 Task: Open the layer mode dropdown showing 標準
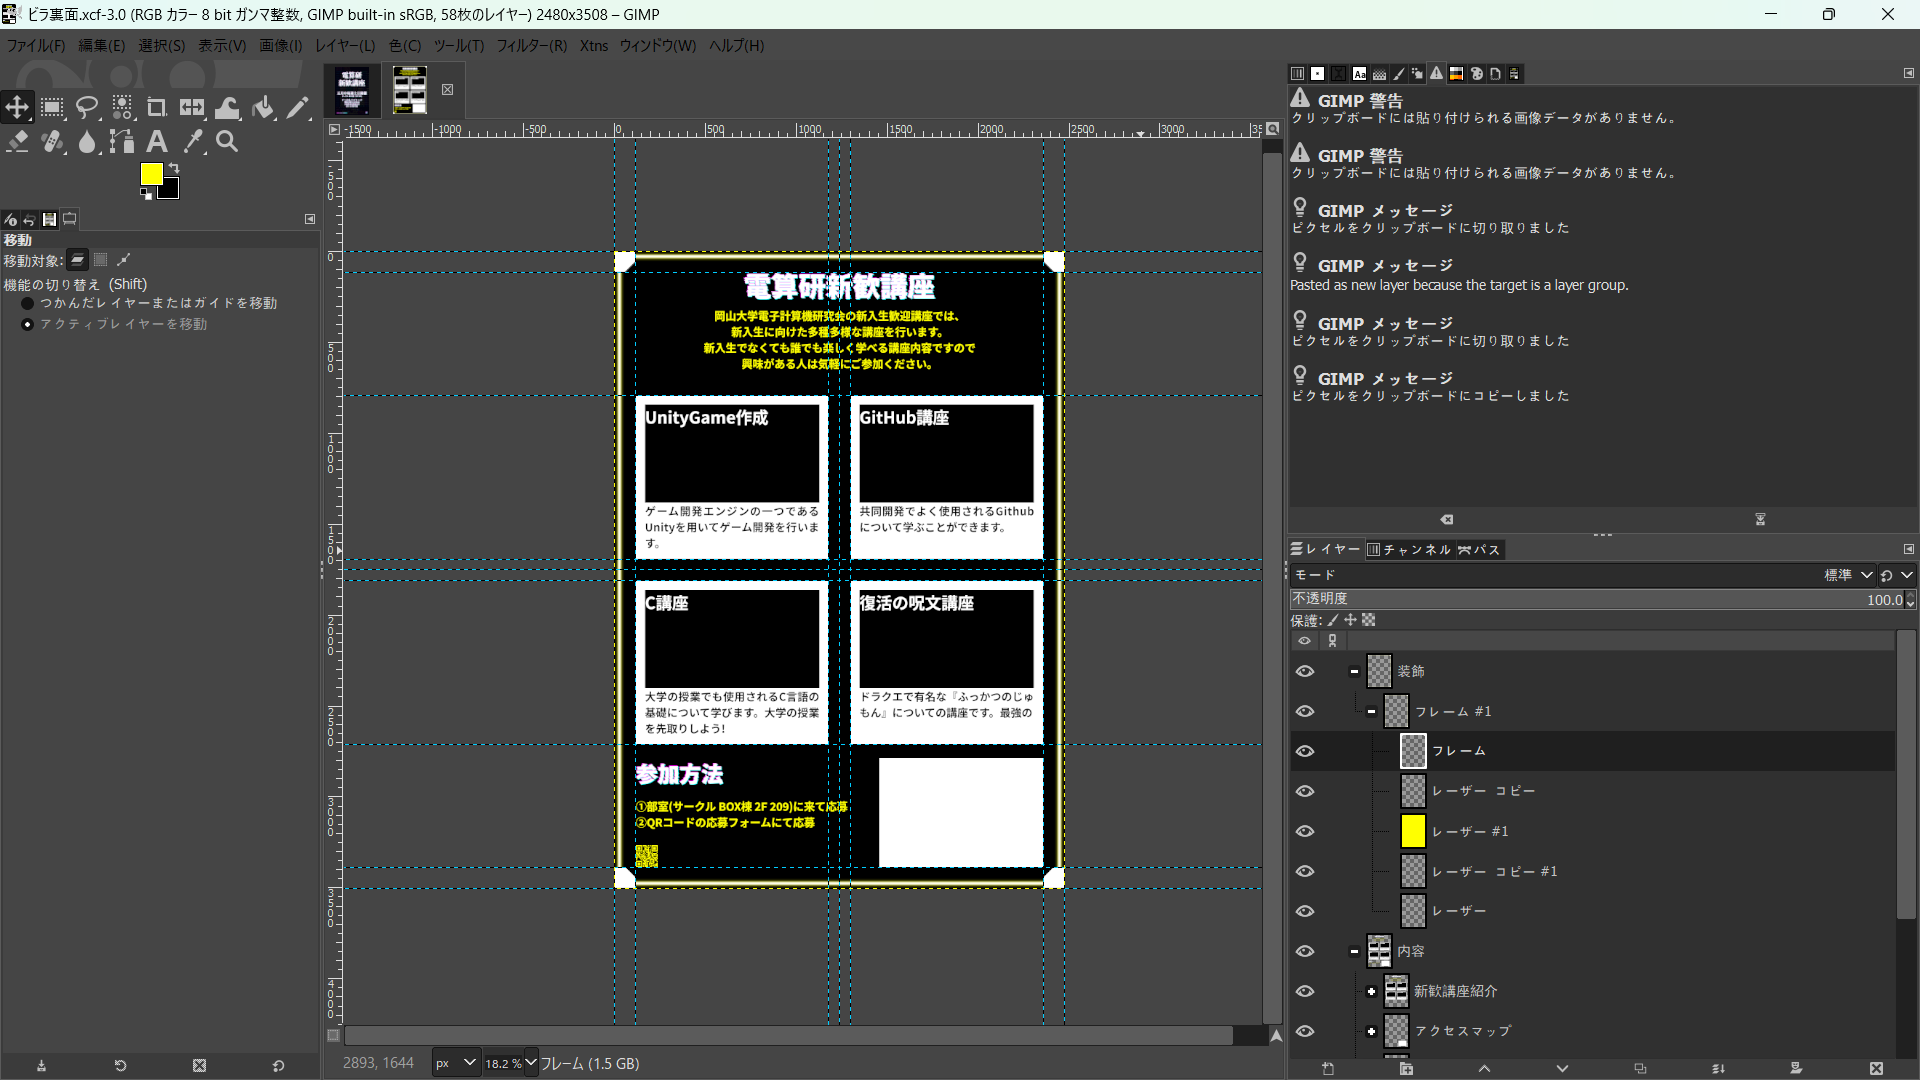[x=1848, y=575]
